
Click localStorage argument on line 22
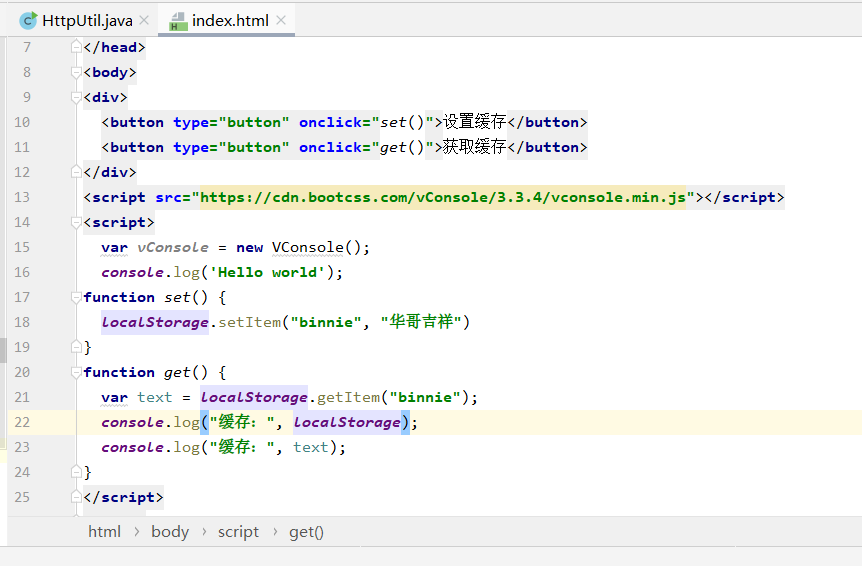tap(347, 422)
